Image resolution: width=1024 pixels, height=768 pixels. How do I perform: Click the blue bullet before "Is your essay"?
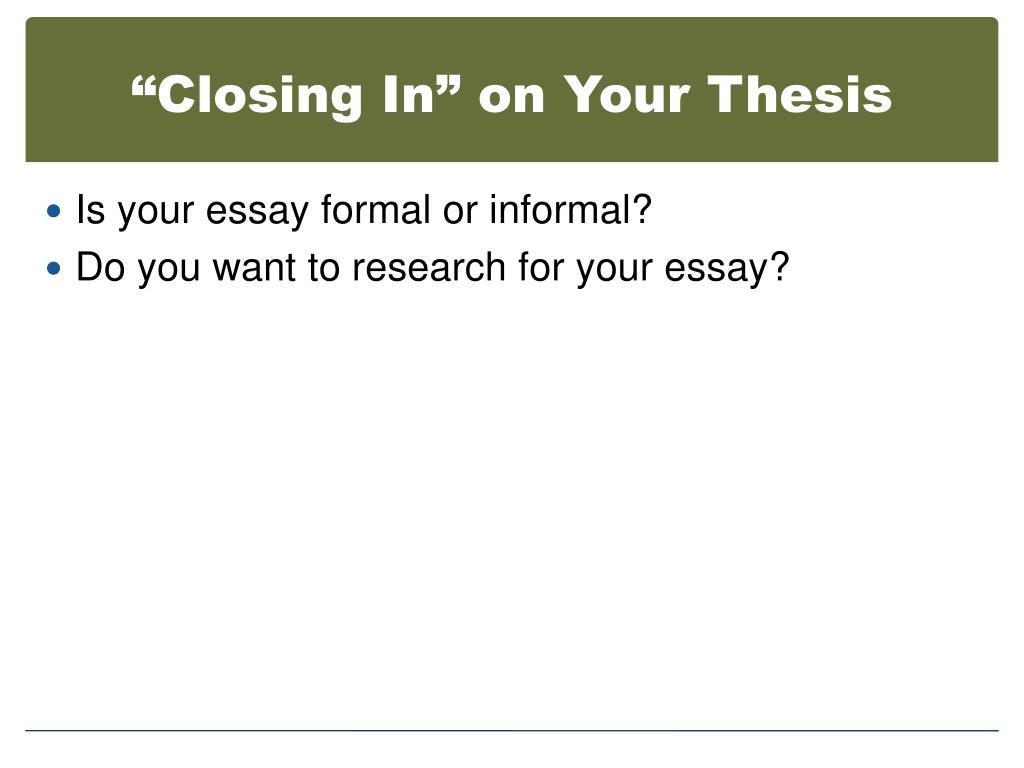54,211
